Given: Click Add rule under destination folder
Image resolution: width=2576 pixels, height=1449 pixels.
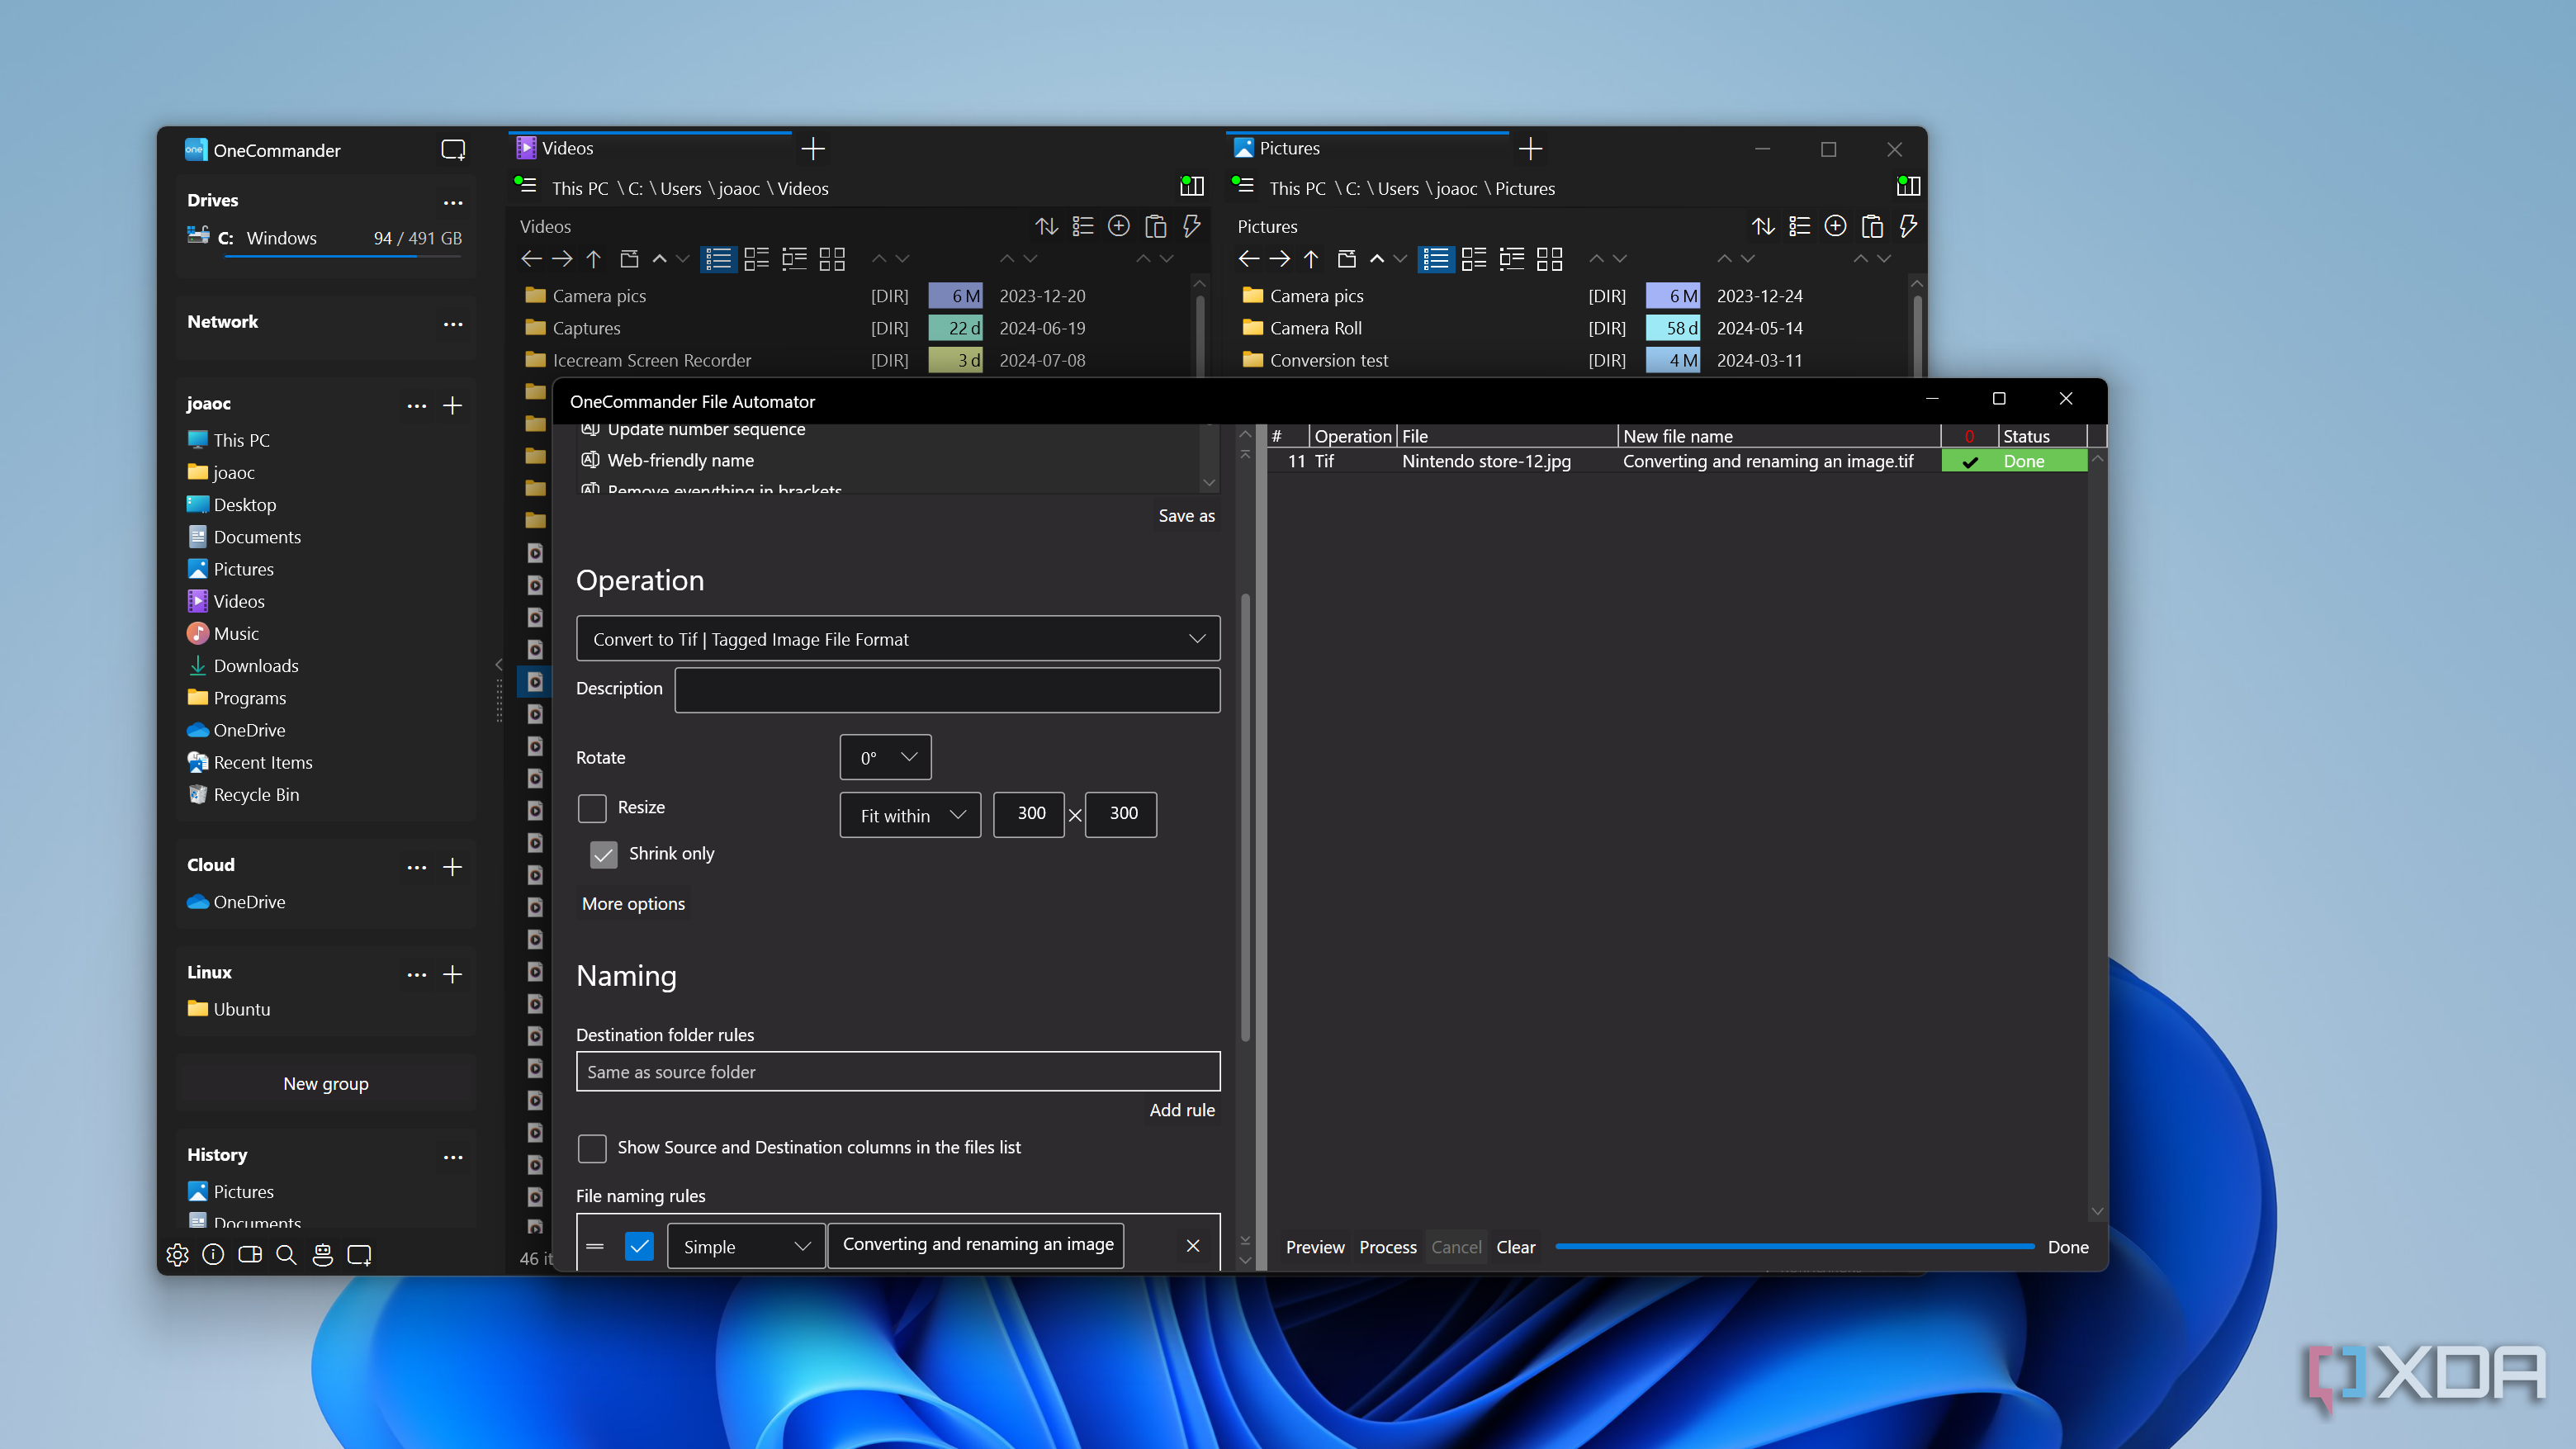Looking at the screenshot, I should (x=1182, y=1110).
